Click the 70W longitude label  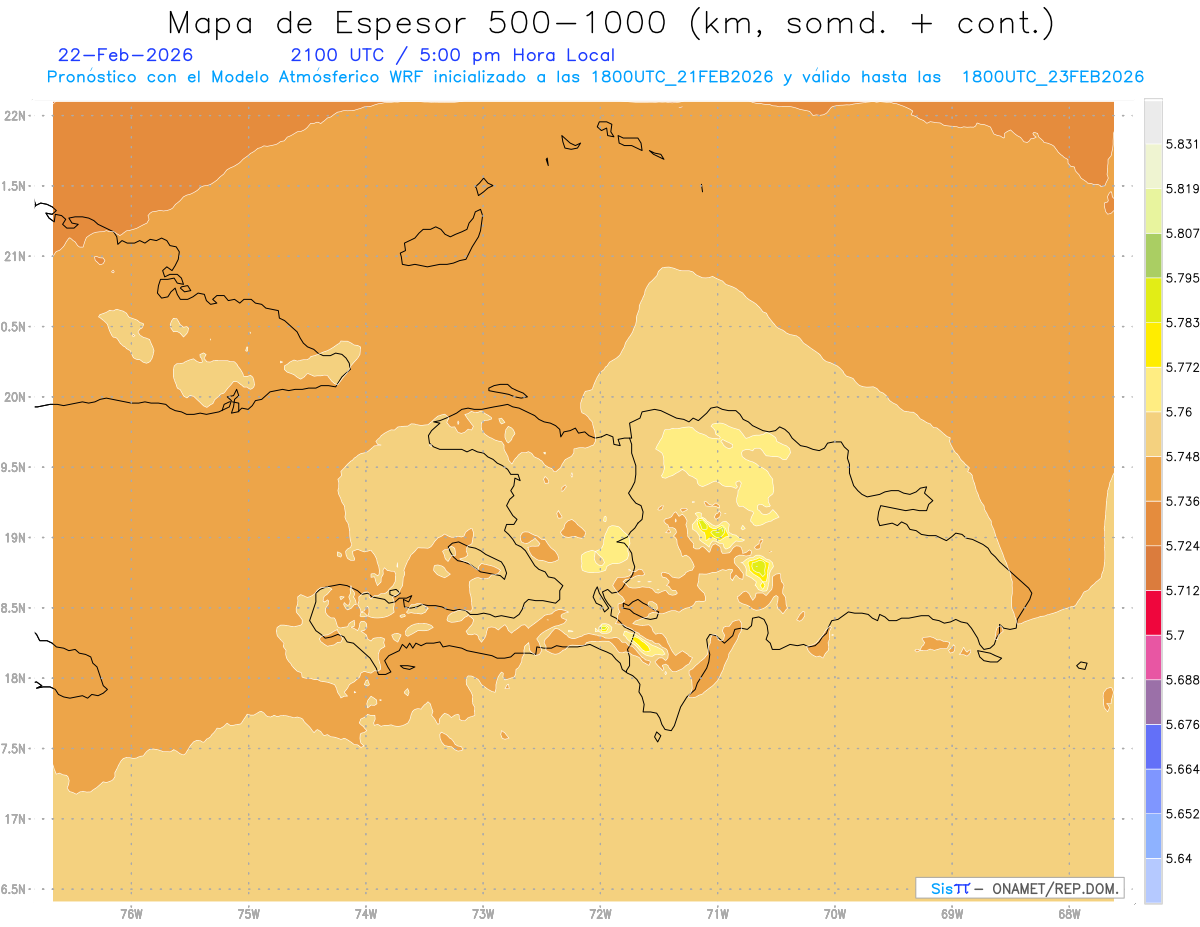click(835, 914)
